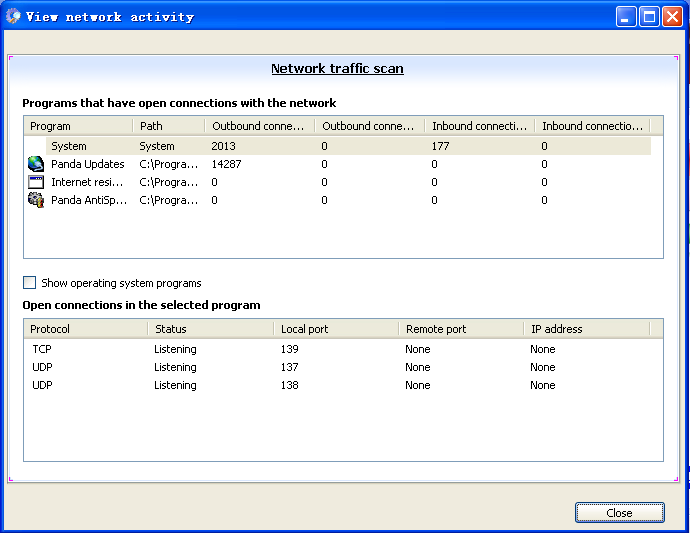Viewport: 690px width, 533px height.
Task: Sort connections by Remote port header
Action: click(x=460, y=329)
